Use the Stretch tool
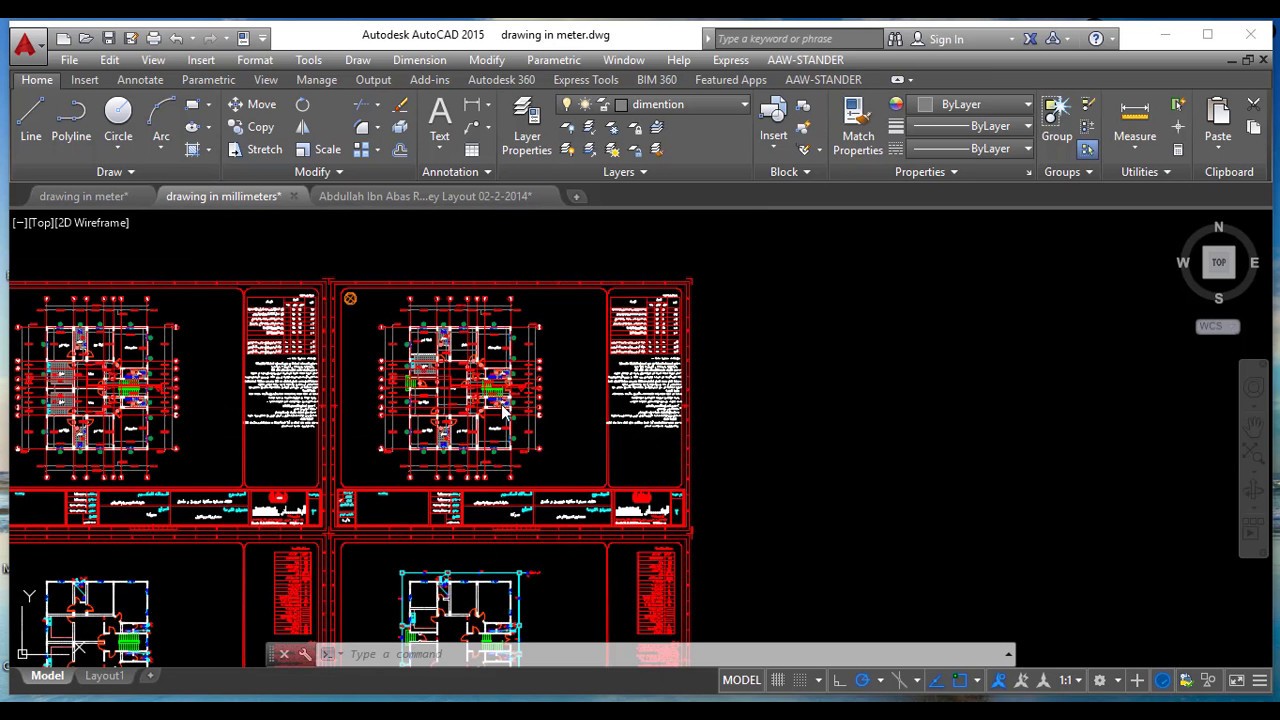 point(255,149)
